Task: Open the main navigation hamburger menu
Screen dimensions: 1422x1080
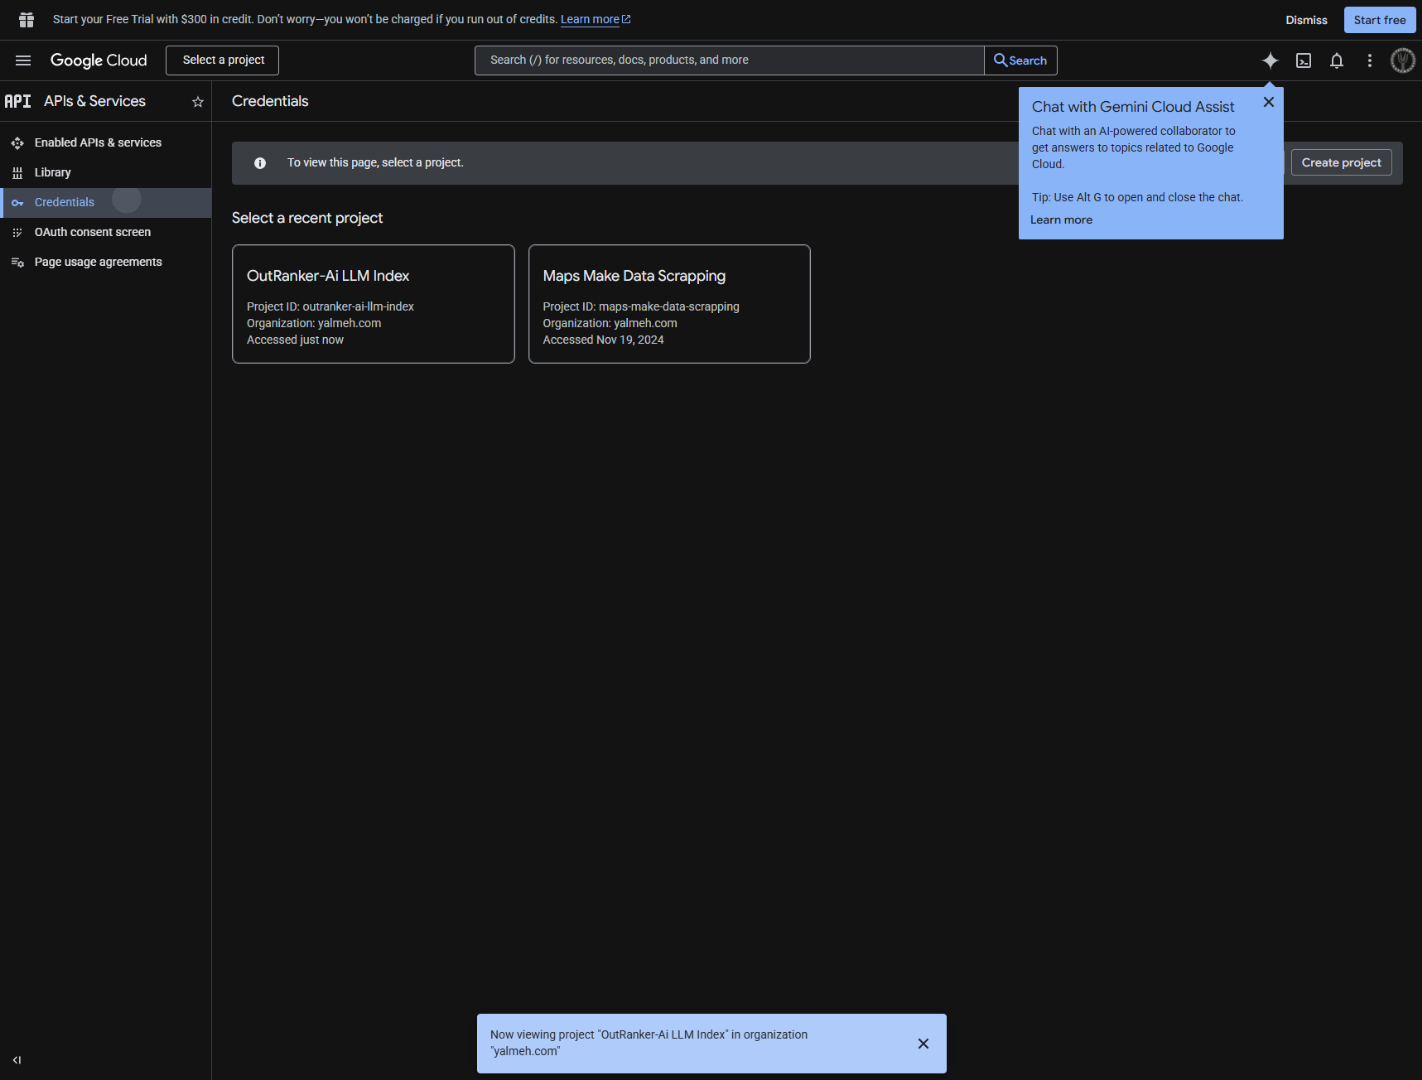Action: click(x=23, y=61)
